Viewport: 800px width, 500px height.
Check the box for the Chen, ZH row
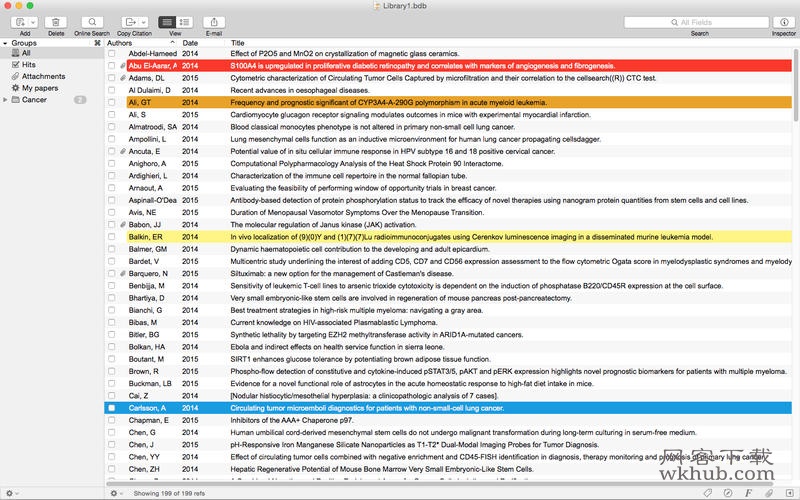tap(111, 469)
